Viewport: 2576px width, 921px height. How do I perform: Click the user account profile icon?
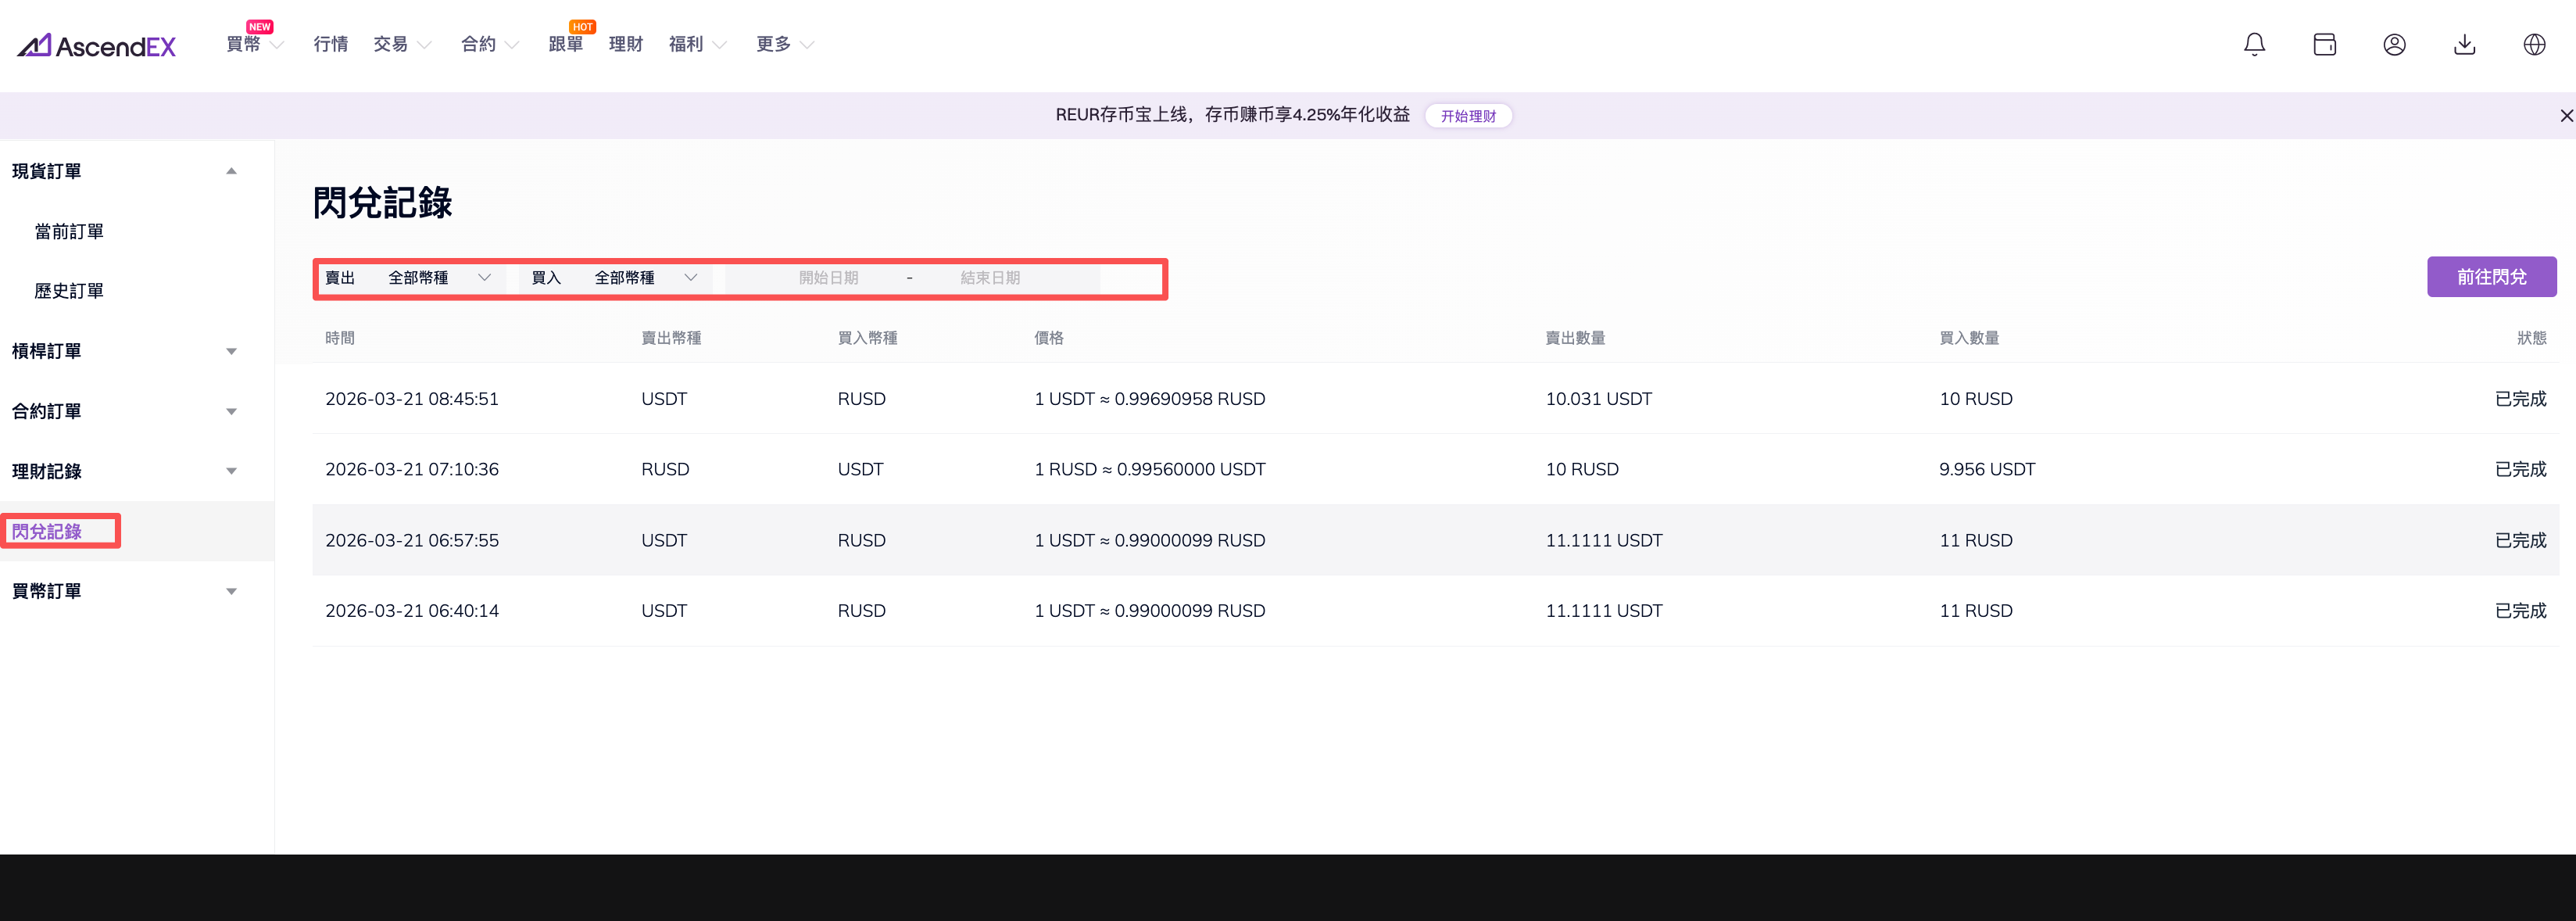tap(2394, 44)
